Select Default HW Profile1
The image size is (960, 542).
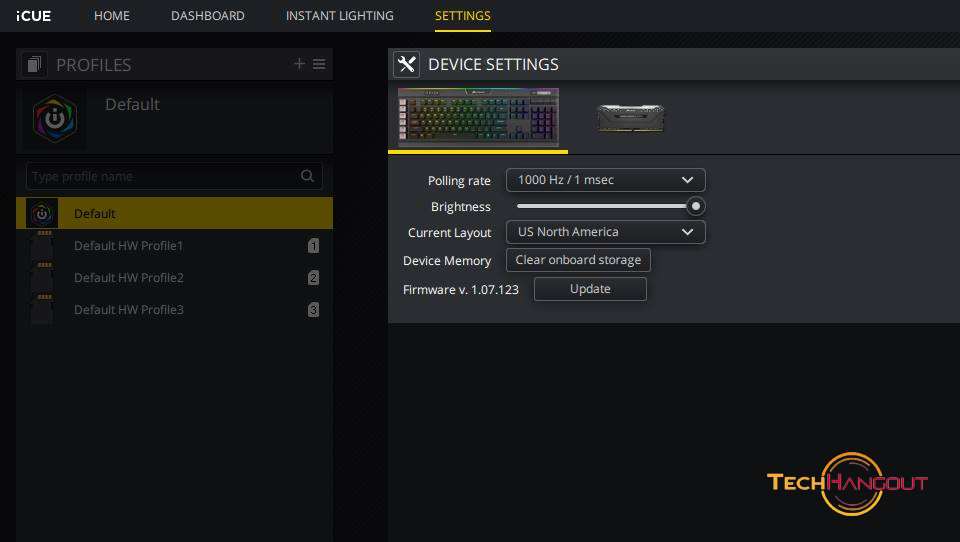[x=174, y=246]
